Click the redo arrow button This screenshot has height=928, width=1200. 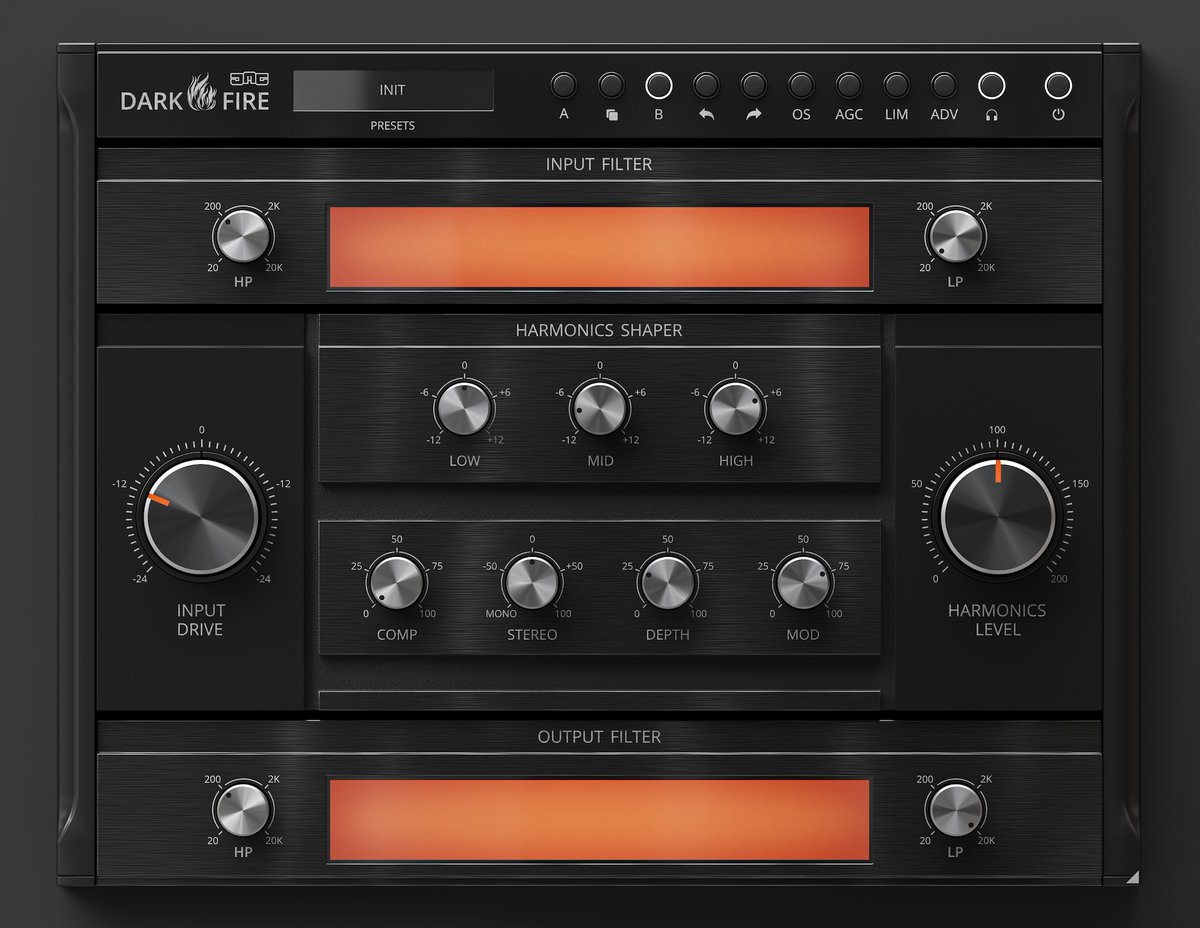pos(753,84)
